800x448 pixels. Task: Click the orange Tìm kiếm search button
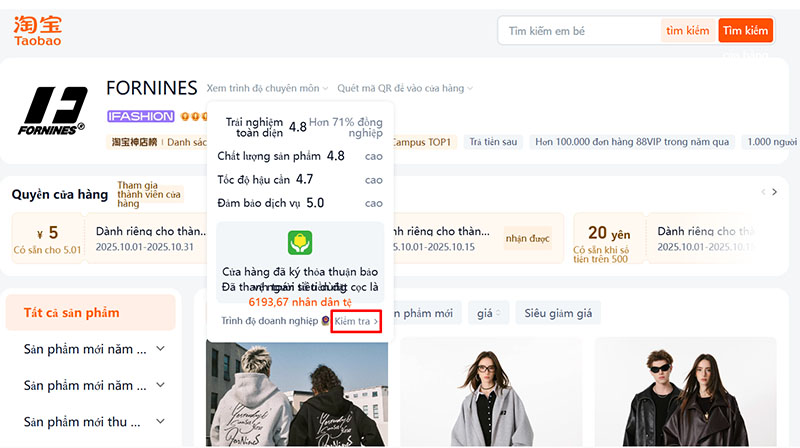point(745,31)
